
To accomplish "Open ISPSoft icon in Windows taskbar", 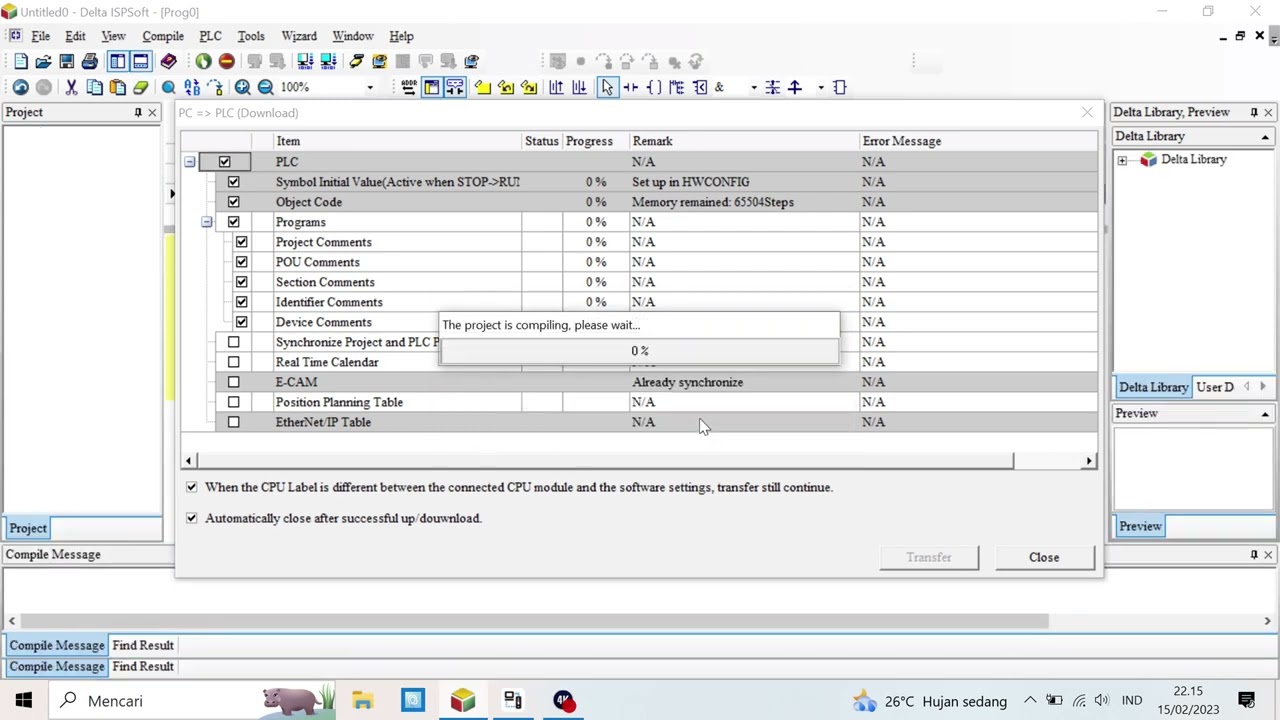I will coord(462,700).
